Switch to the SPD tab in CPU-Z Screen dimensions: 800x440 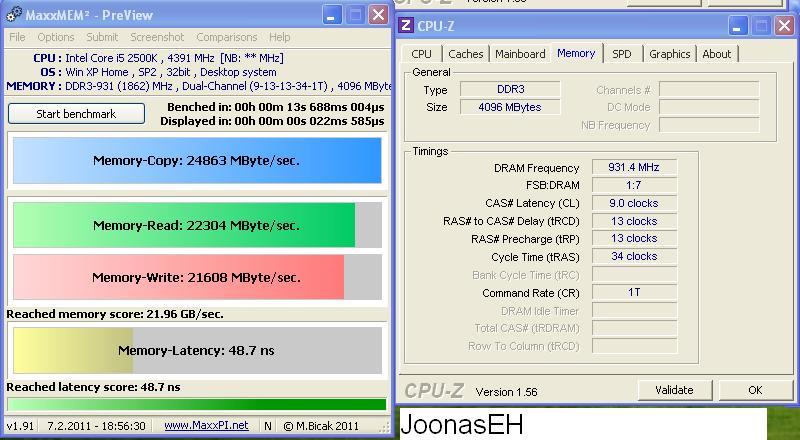pos(621,54)
